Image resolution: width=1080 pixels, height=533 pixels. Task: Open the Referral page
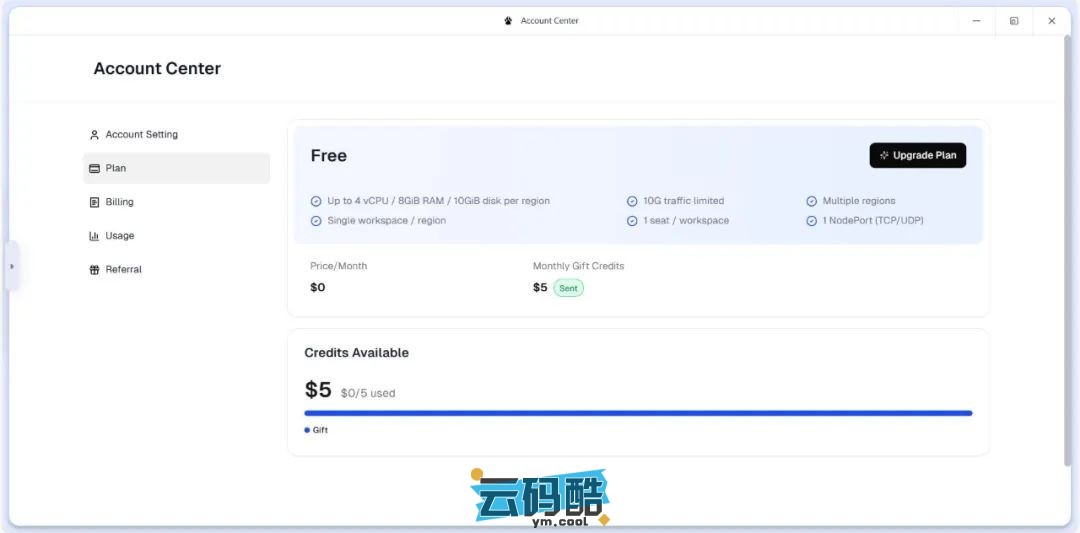(123, 270)
